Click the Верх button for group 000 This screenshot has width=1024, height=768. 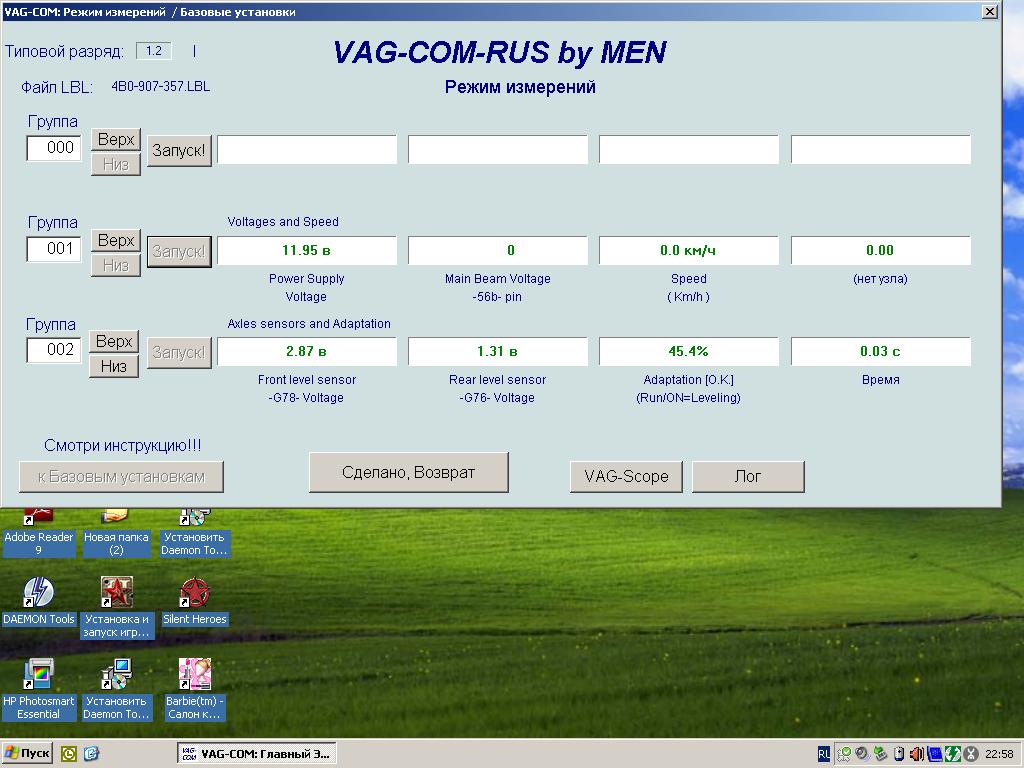tap(116, 139)
